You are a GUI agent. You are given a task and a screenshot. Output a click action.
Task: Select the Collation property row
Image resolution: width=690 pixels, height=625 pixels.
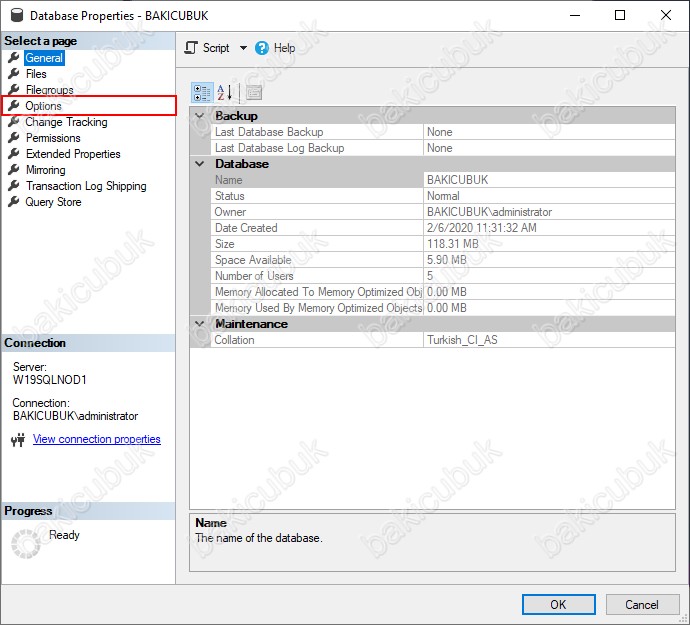[x=443, y=340]
